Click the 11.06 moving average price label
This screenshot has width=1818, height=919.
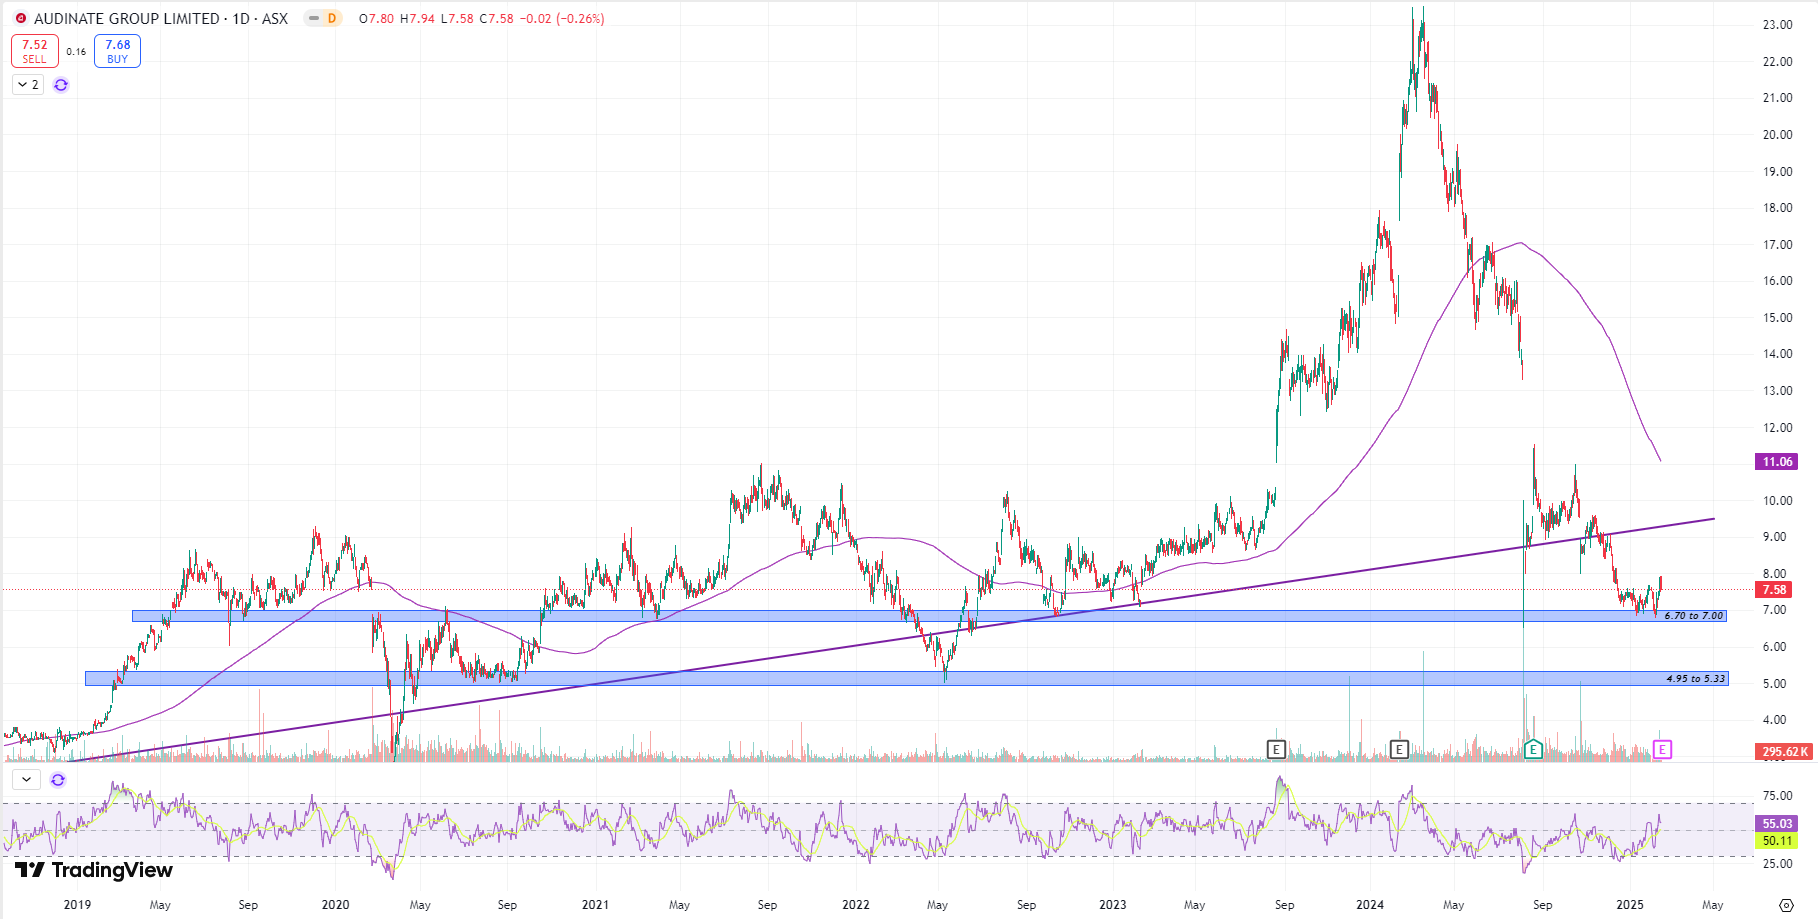(1777, 462)
